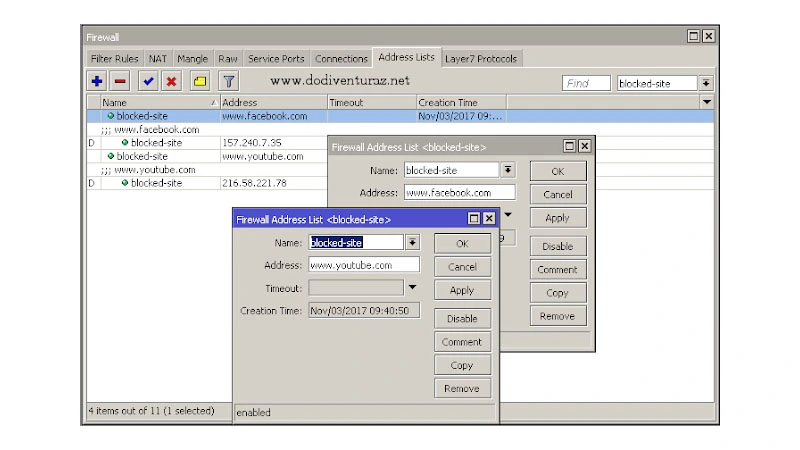
Task: Select the 216.58.221.78 address row
Action: tap(254, 183)
